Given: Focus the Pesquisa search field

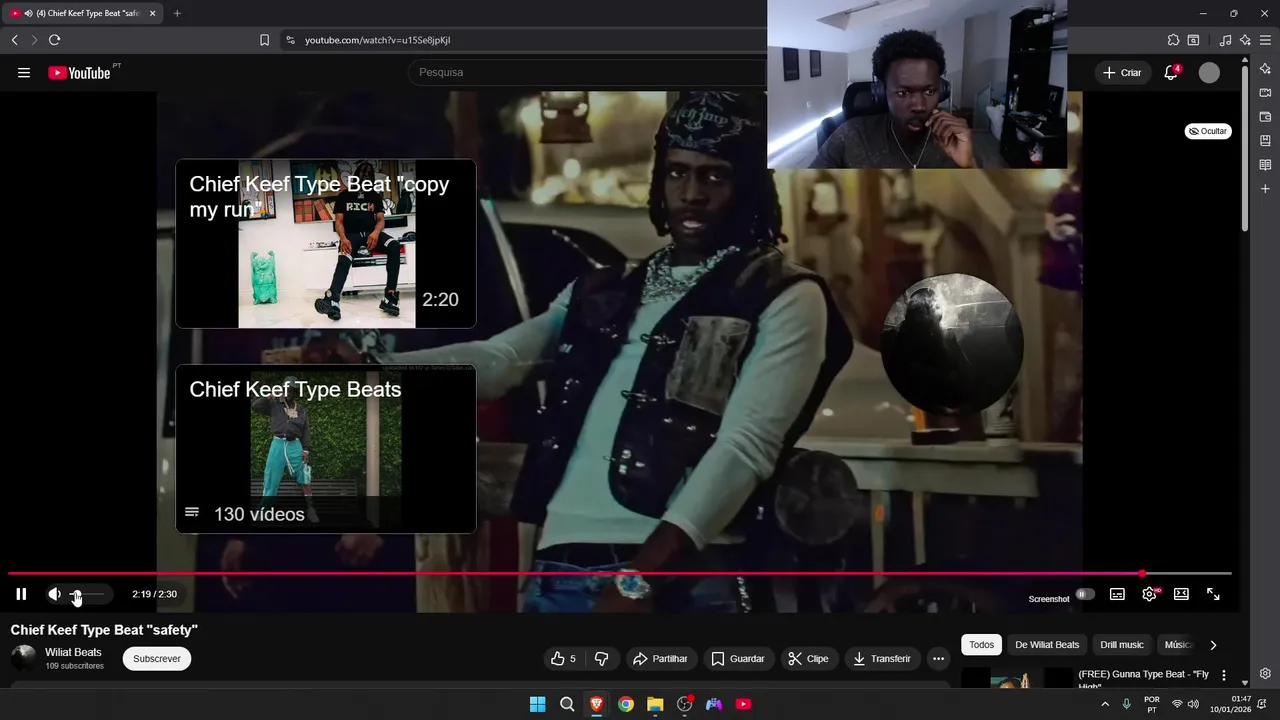Looking at the screenshot, I should [590, 72].
